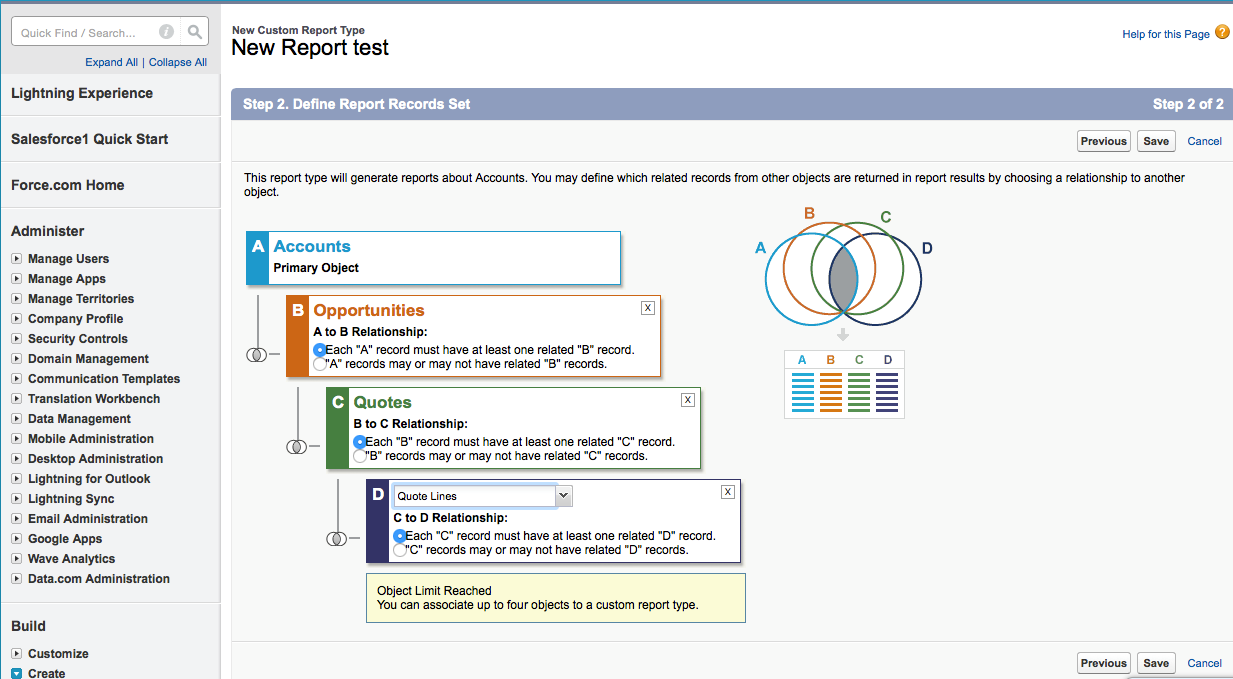Image resolution: width=1233 pixels, height=679 pixels.
Task: Select 'Each B record must have at least one related C record'
Action: 359,441
